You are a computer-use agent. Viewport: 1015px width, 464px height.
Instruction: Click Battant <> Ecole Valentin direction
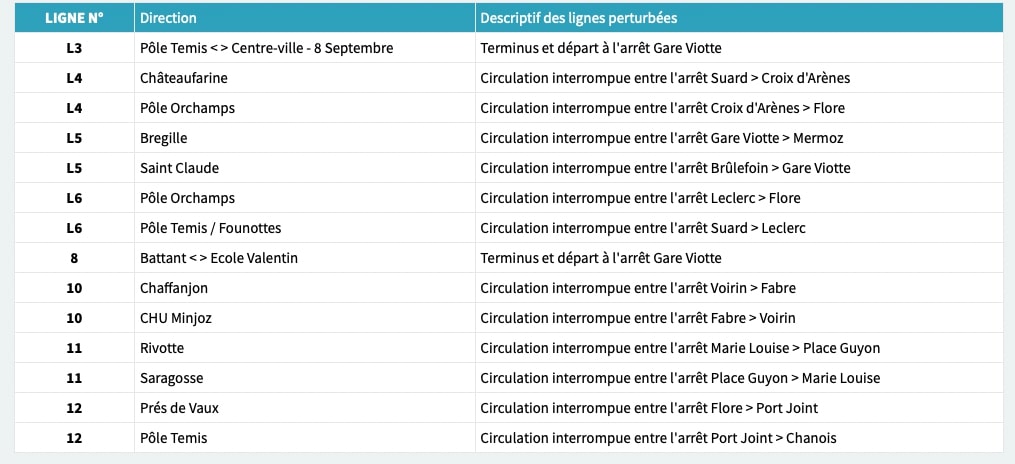[x=219, y=258]
